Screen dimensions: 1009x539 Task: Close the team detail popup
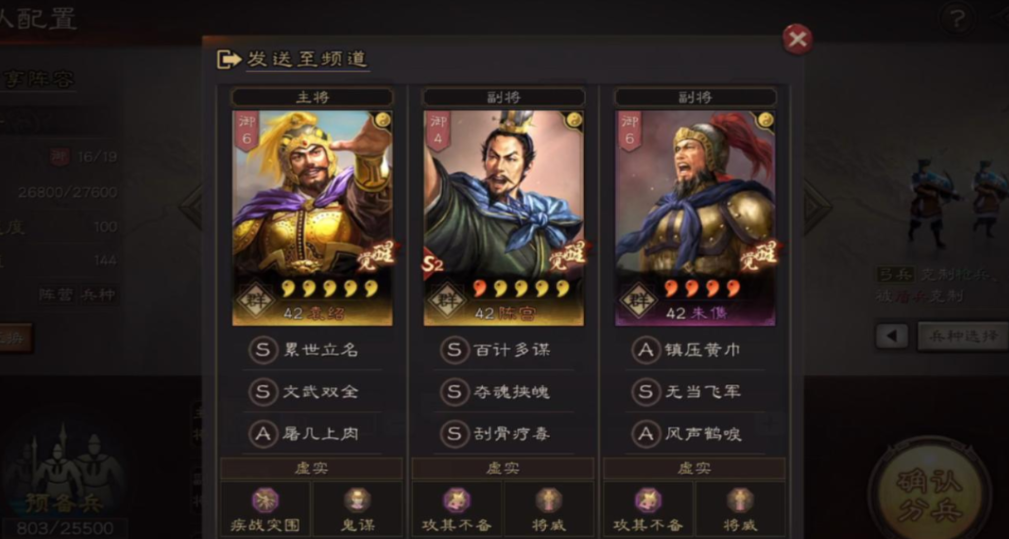[x=797, y=40]
